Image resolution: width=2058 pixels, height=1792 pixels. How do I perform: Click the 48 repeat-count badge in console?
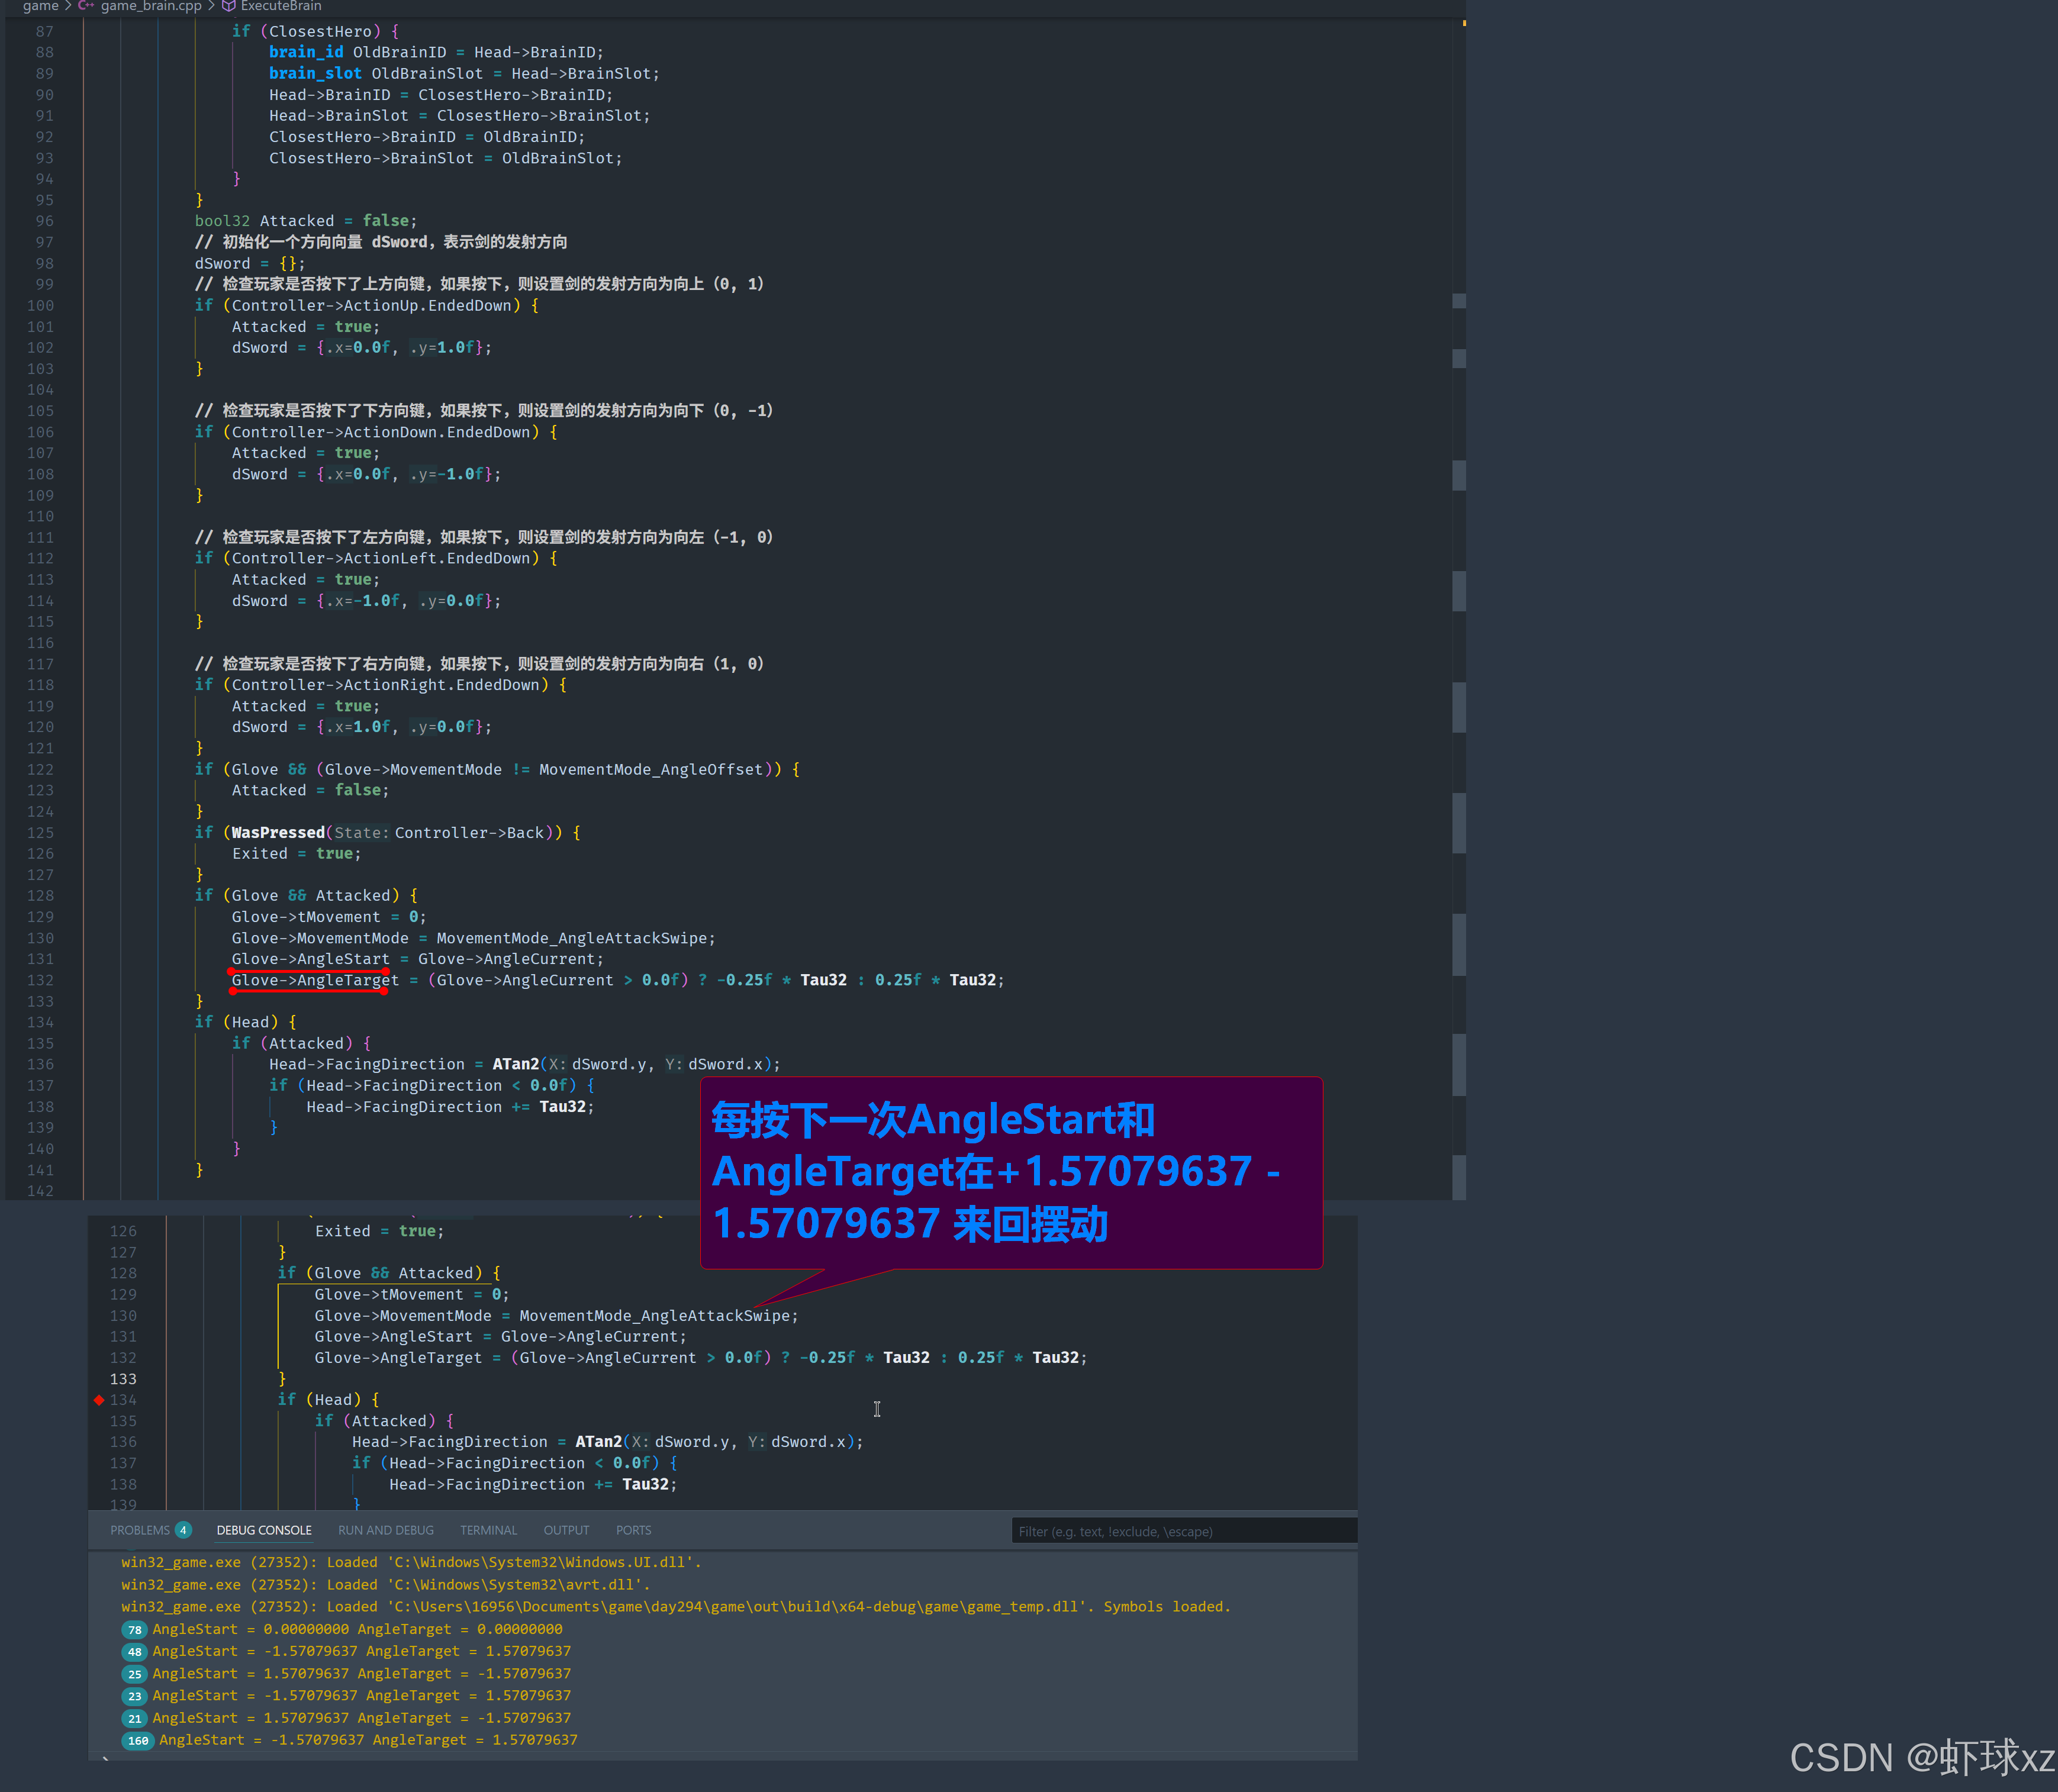pos(134,1652)
